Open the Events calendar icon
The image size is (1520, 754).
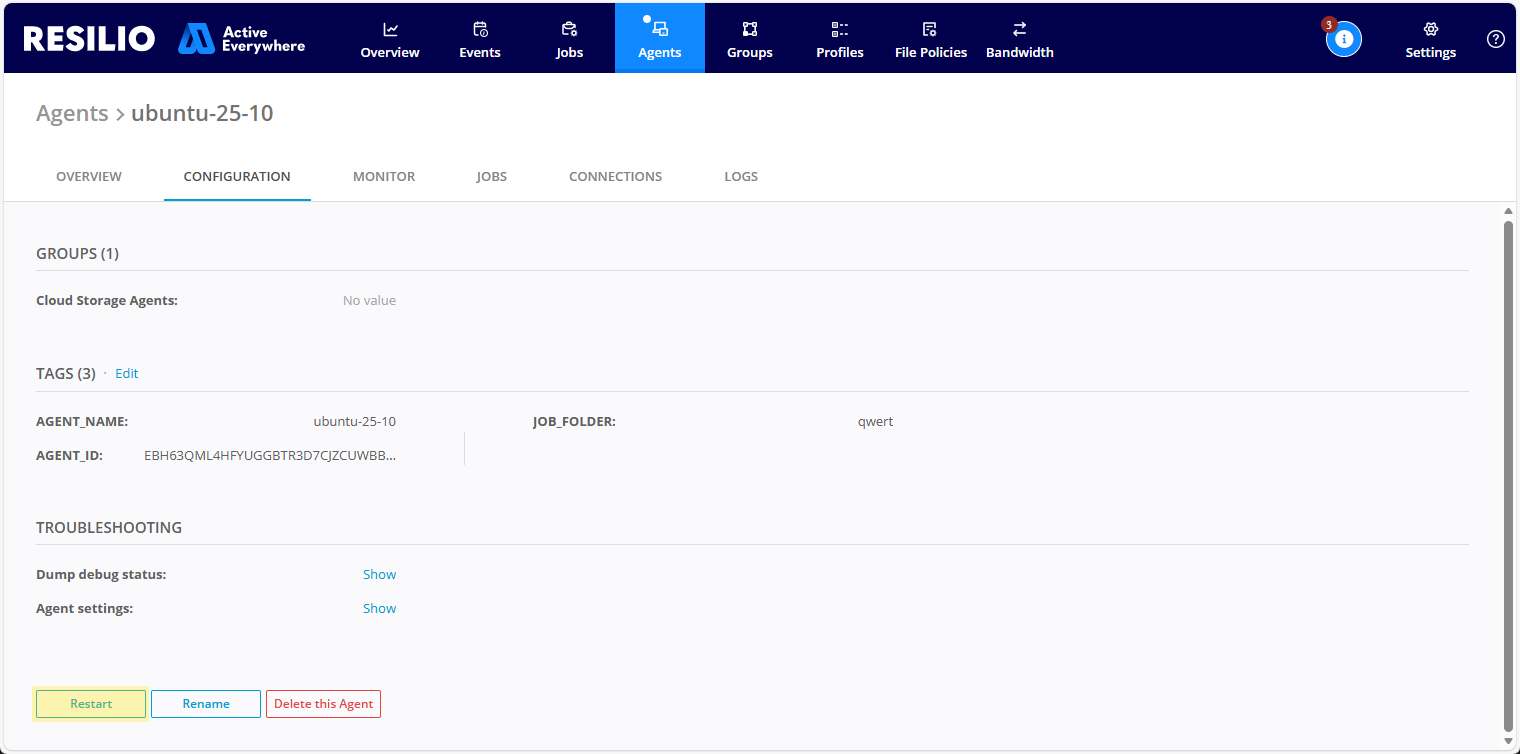[x=480, y=29]
